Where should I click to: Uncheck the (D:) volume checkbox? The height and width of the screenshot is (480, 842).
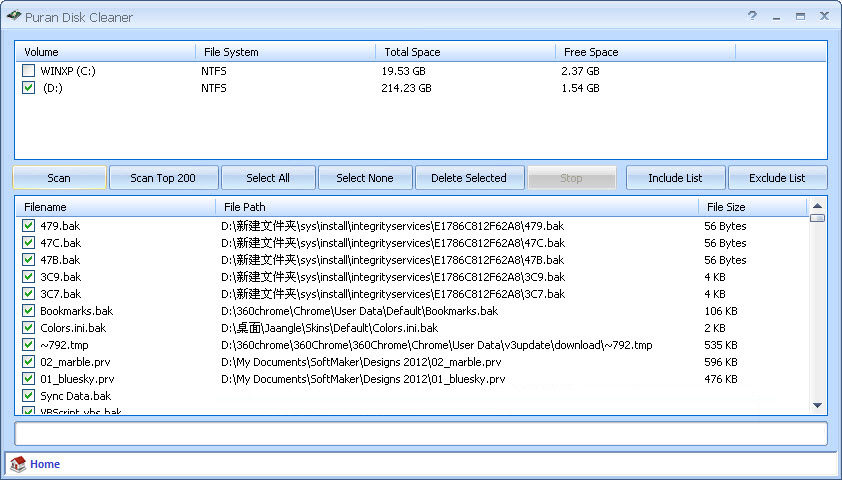[29, 88]
